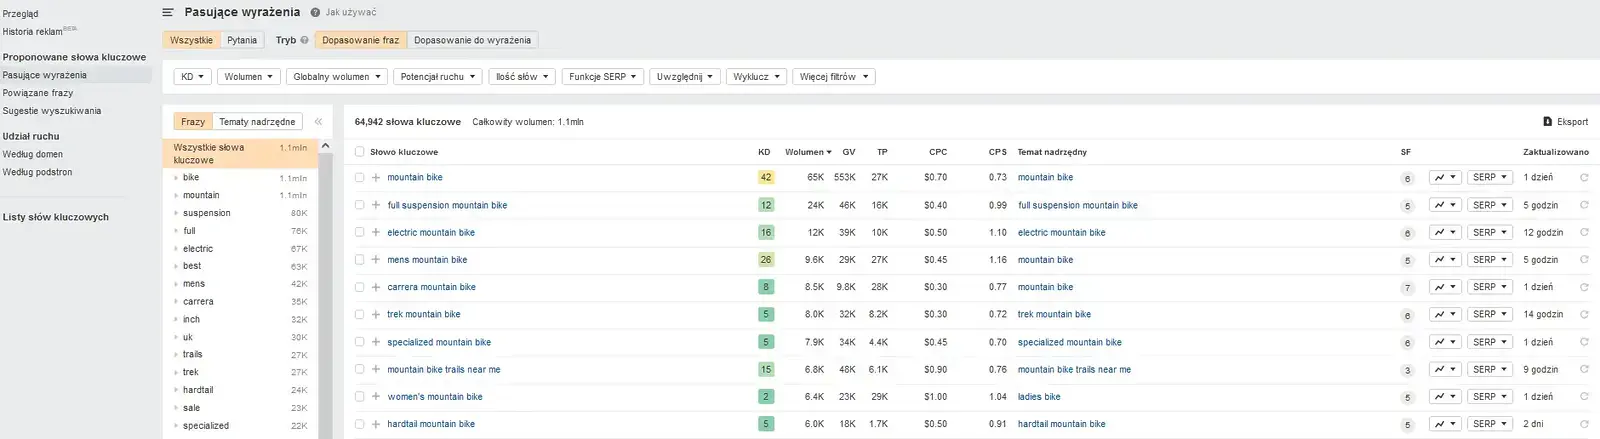
Task: Toggle the select-all checkbox in the Słowo kluczowe header
Action: tap(359, 152)
